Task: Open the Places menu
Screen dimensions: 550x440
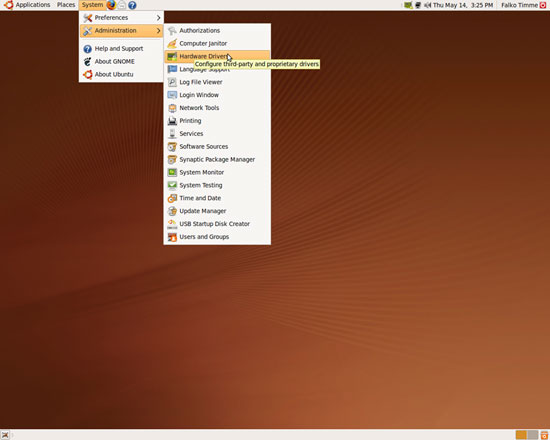Action: 66,5
